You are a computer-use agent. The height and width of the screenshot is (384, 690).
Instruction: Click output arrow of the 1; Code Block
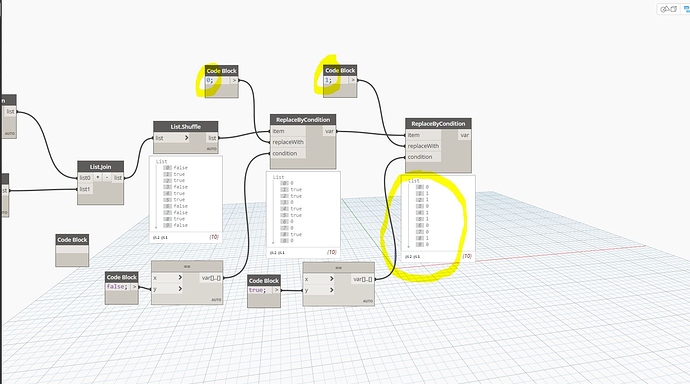[x=353, y=80]
